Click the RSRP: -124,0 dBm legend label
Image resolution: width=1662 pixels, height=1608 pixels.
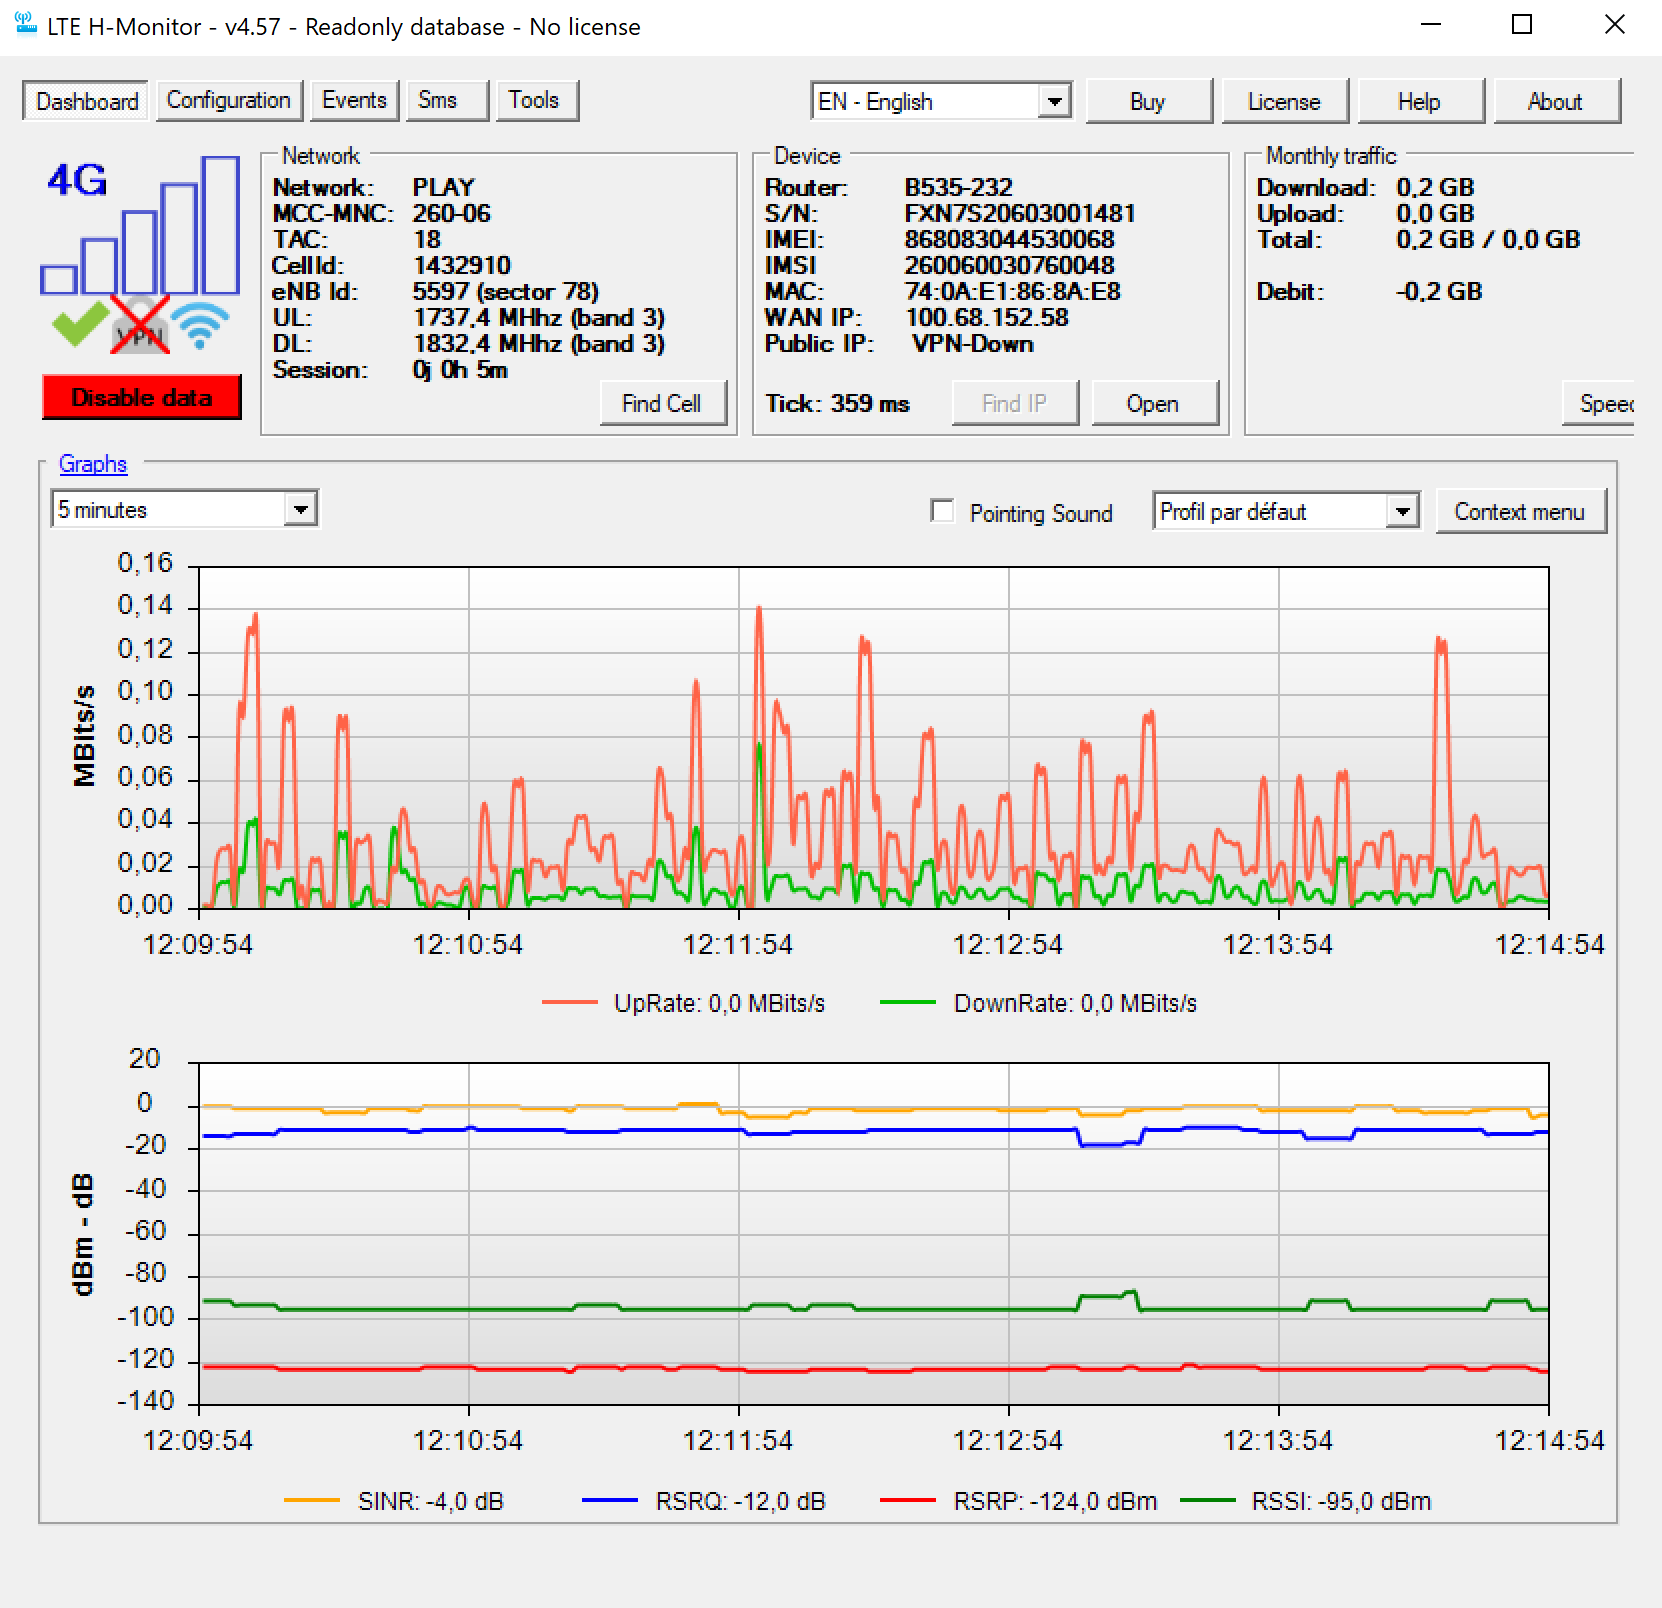[x=1055, y=1501]
